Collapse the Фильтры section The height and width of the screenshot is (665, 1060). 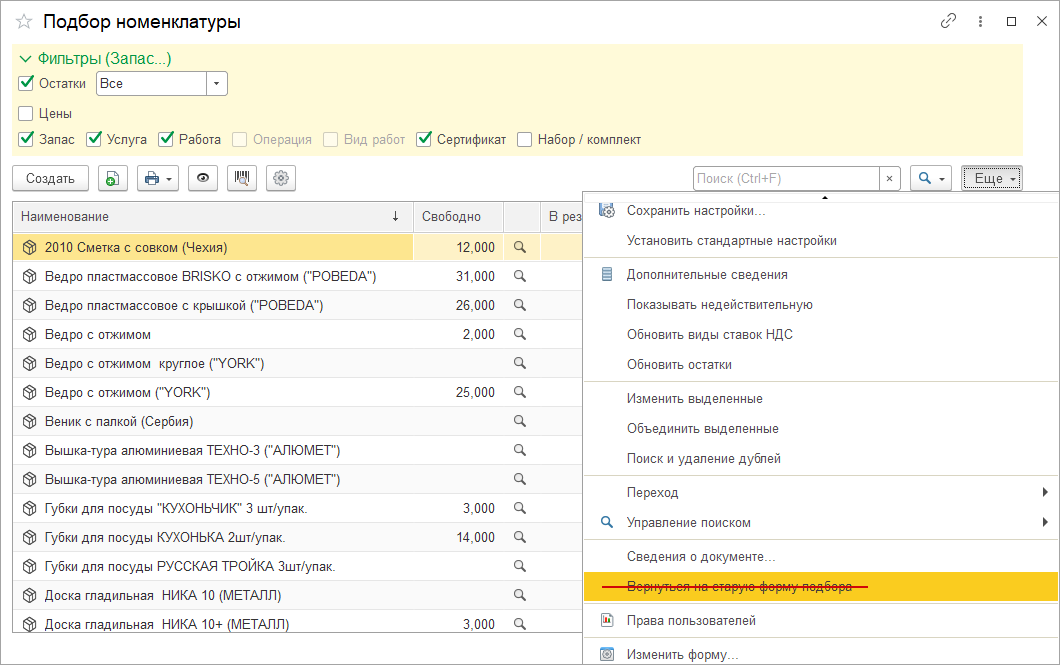[25, 59]
